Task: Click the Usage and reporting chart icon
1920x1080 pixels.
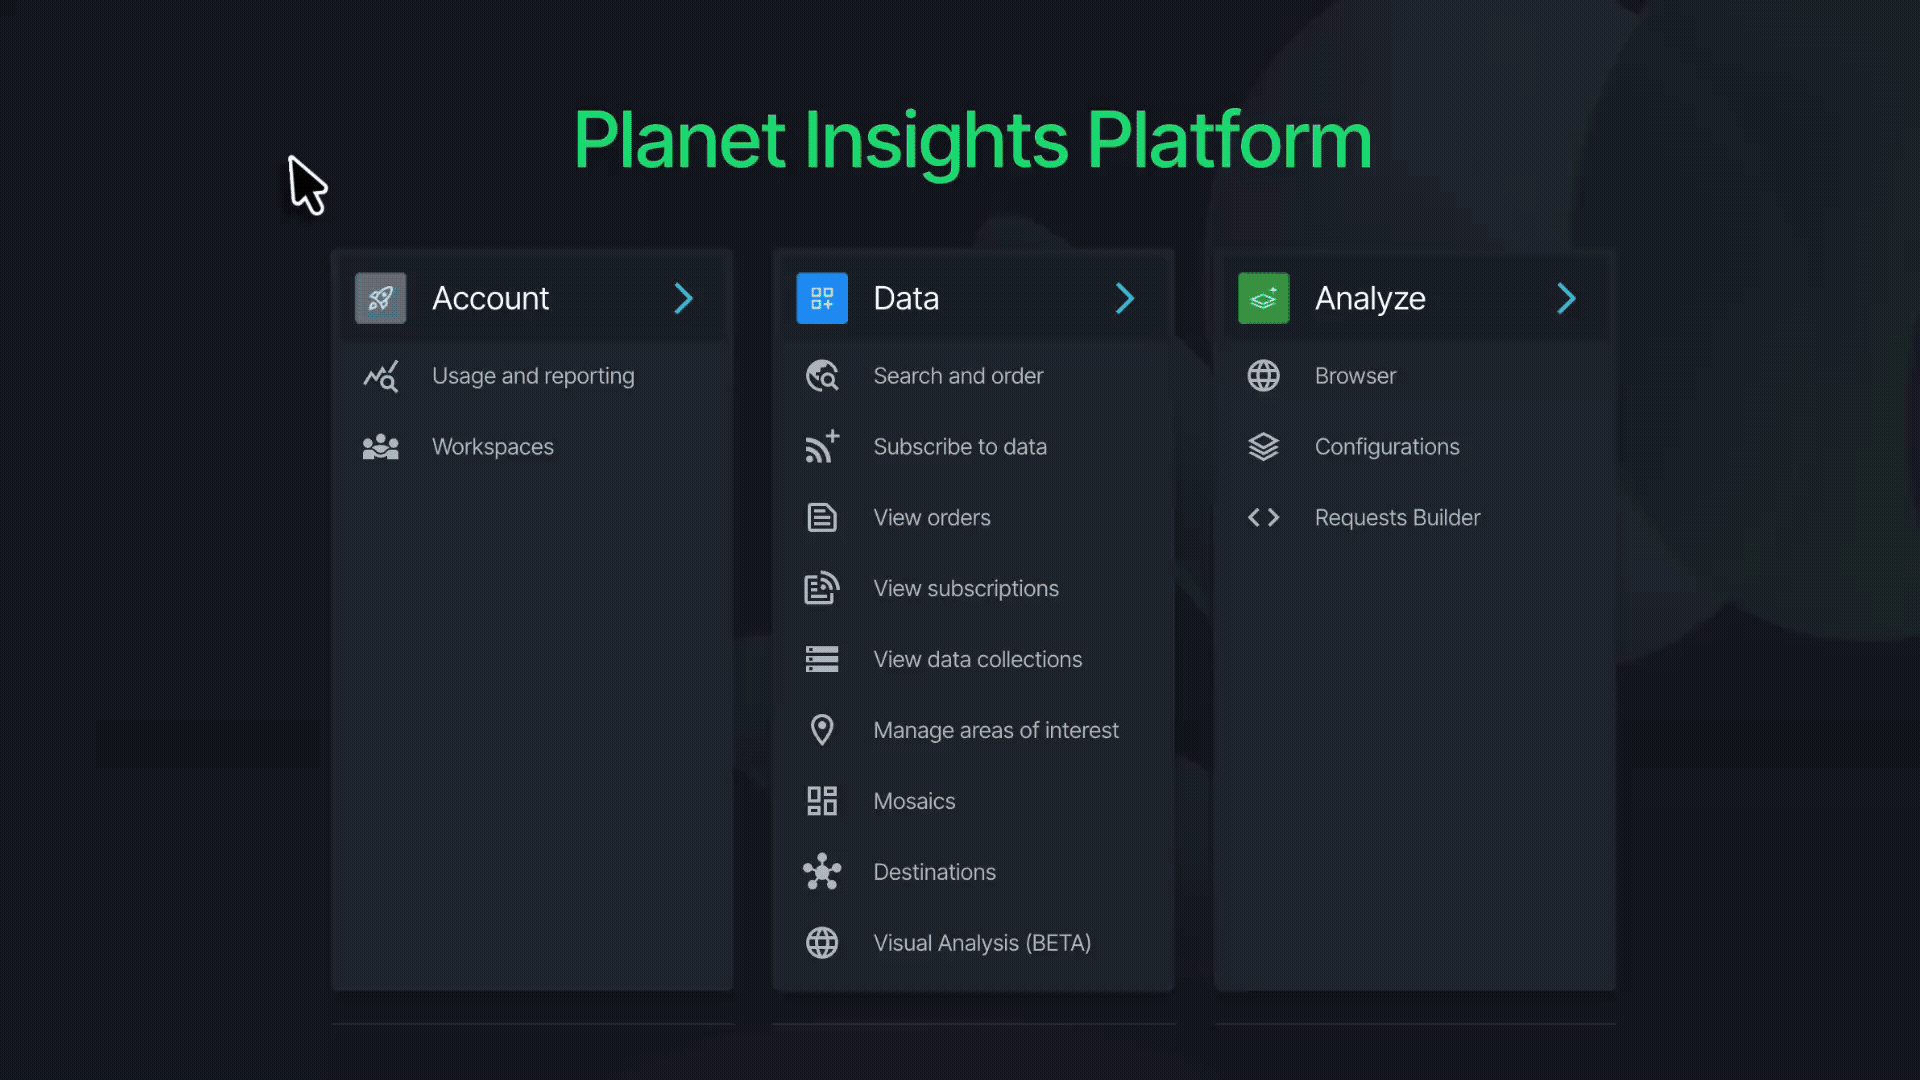Action: [x=381, y=376]
